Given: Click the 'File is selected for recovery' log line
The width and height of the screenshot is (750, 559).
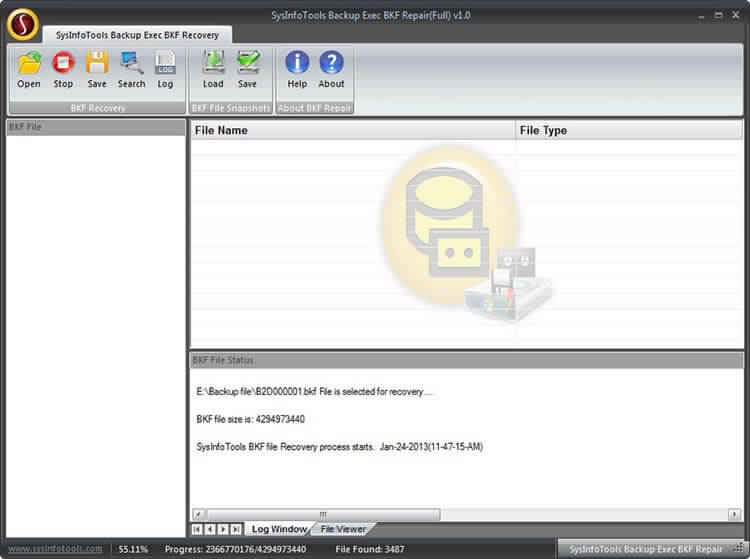Looking at the screenshot, I should pos(314,392).
